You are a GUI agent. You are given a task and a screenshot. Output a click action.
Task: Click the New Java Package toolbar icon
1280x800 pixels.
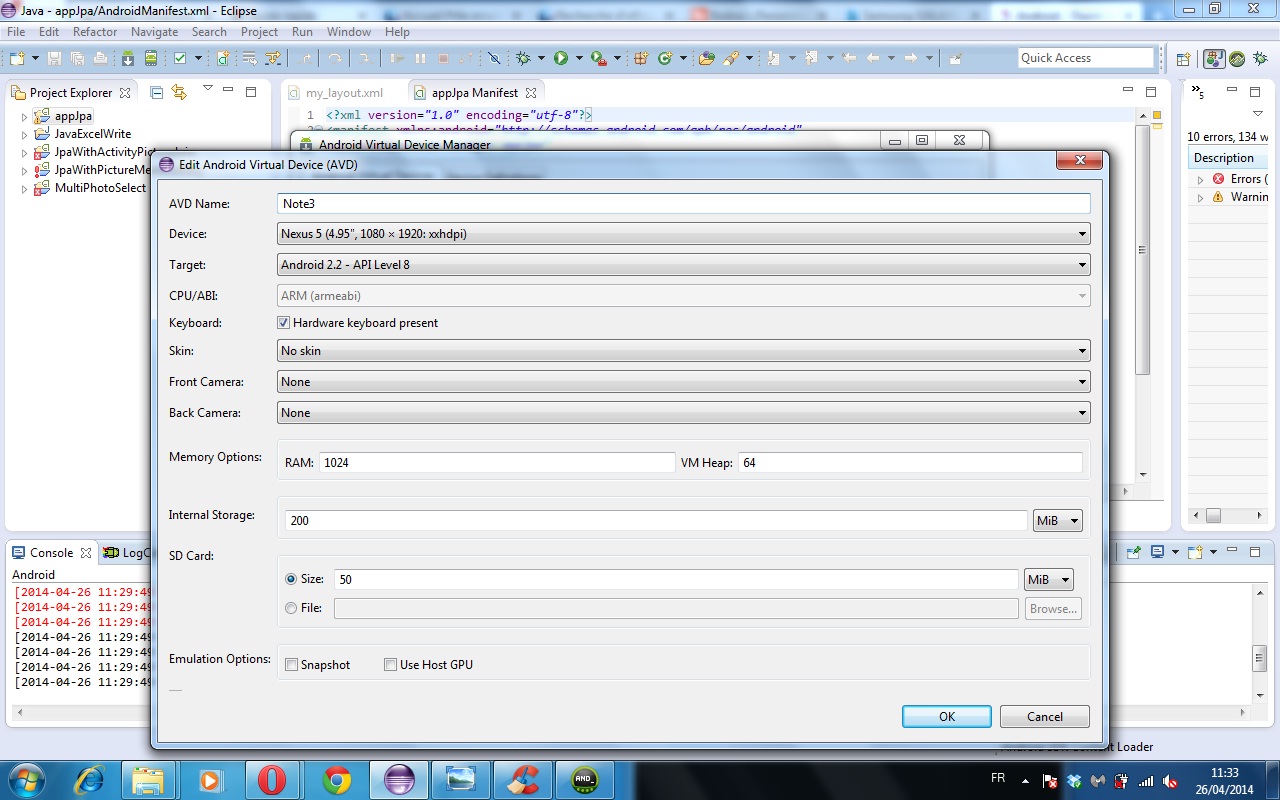(641, 59)
